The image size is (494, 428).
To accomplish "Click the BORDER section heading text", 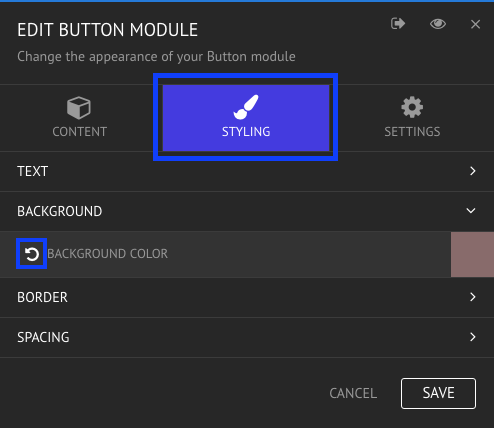I will [x=42, y=297].
